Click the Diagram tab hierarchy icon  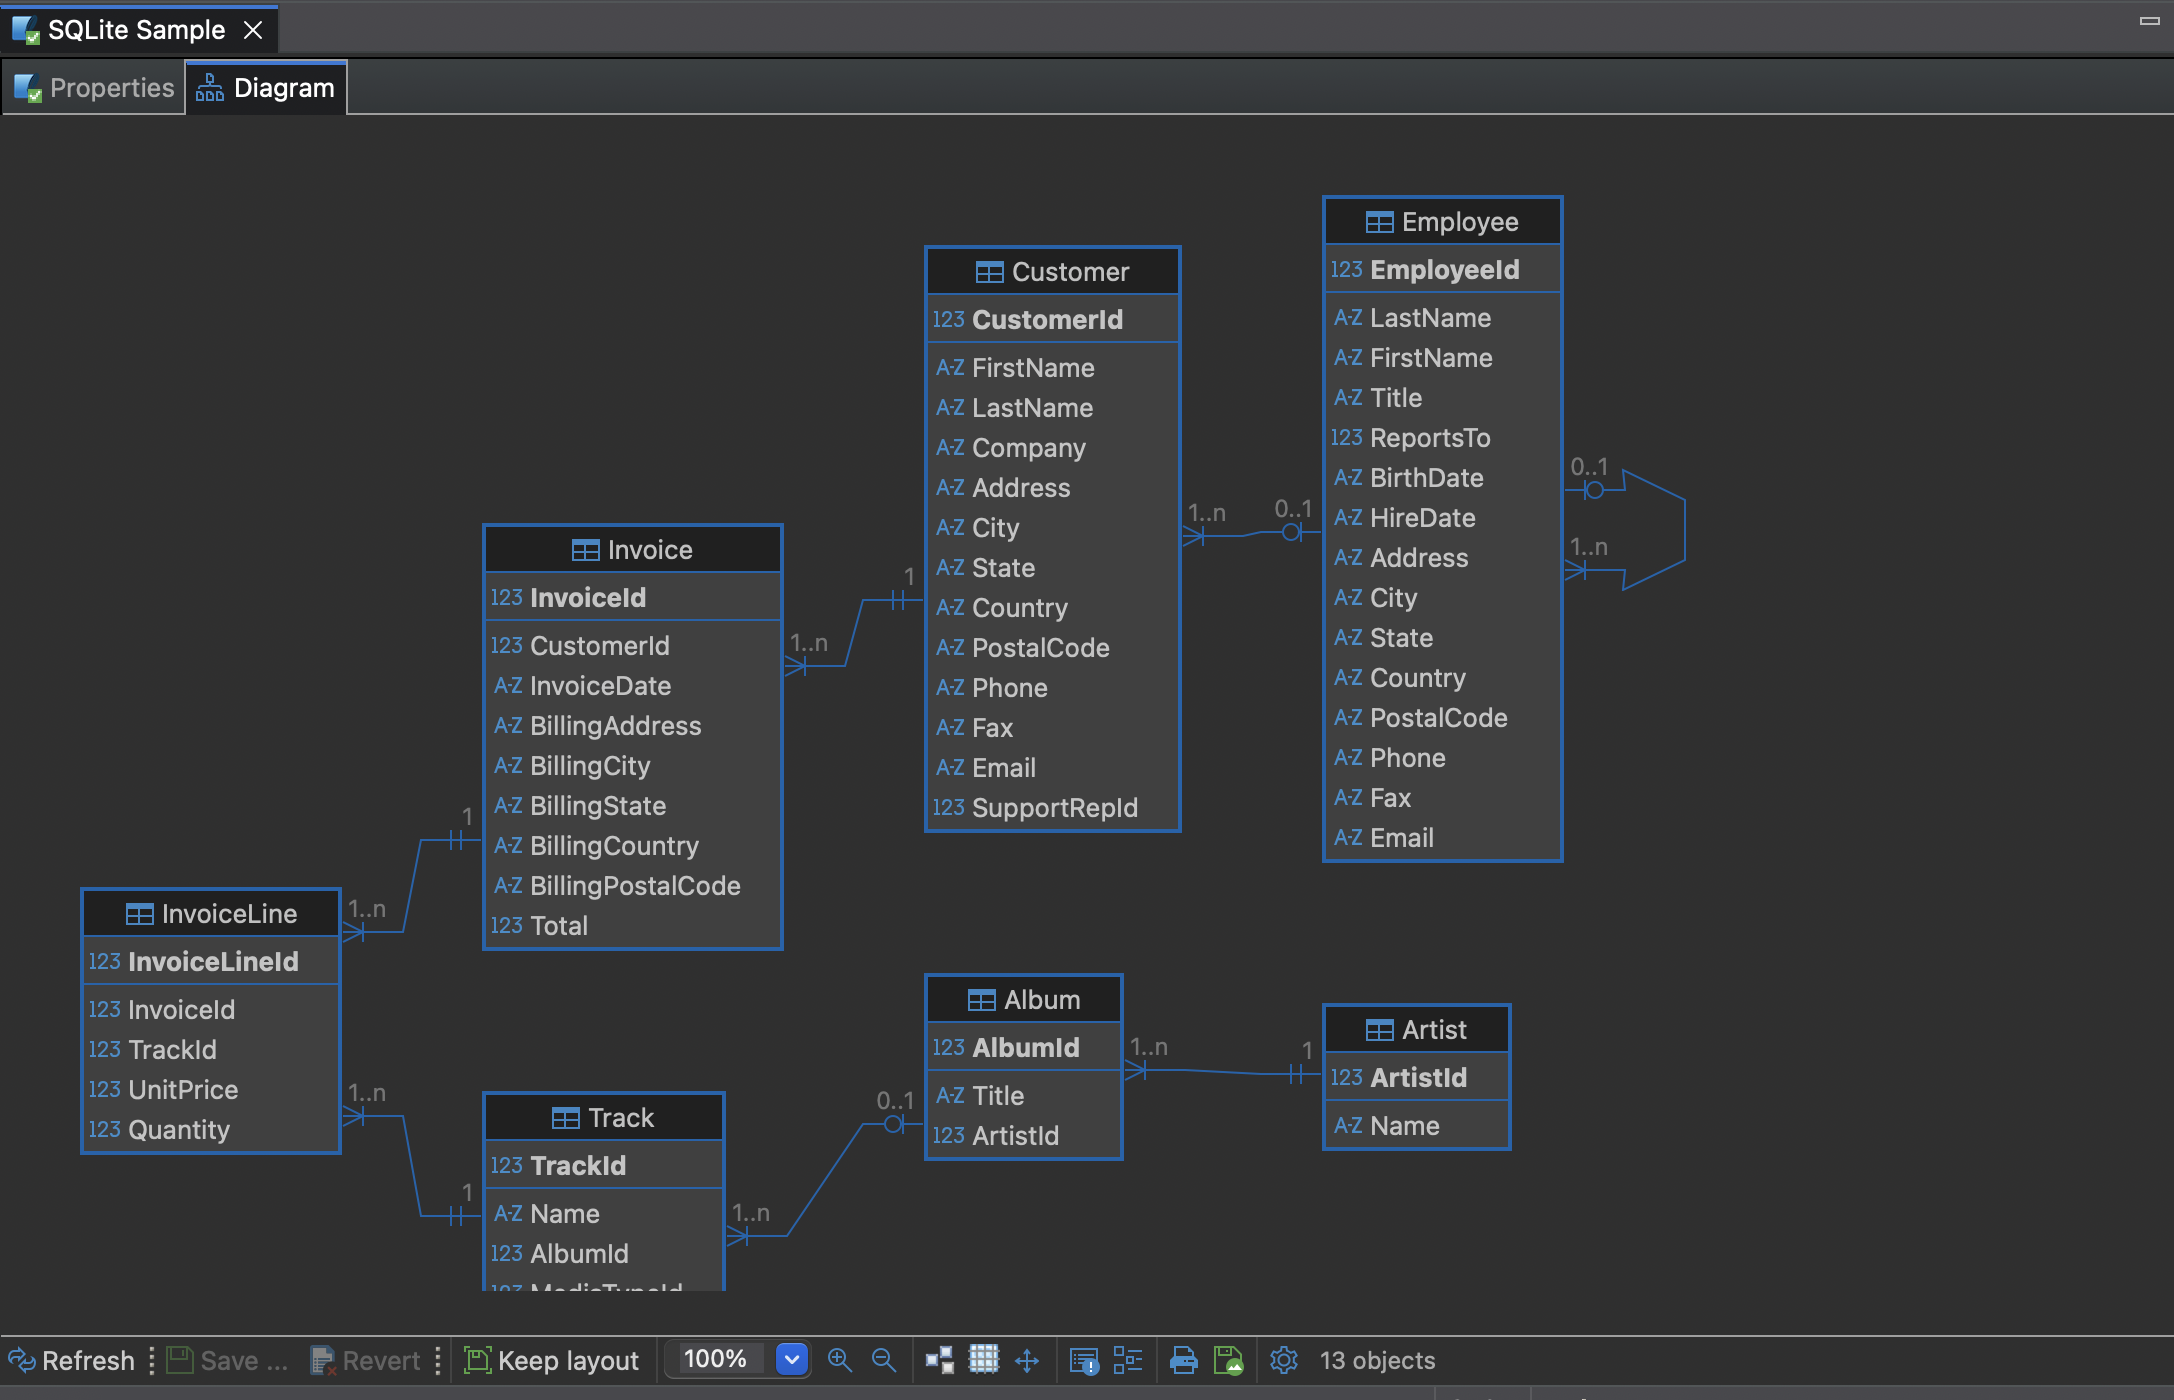pos(210,88)
